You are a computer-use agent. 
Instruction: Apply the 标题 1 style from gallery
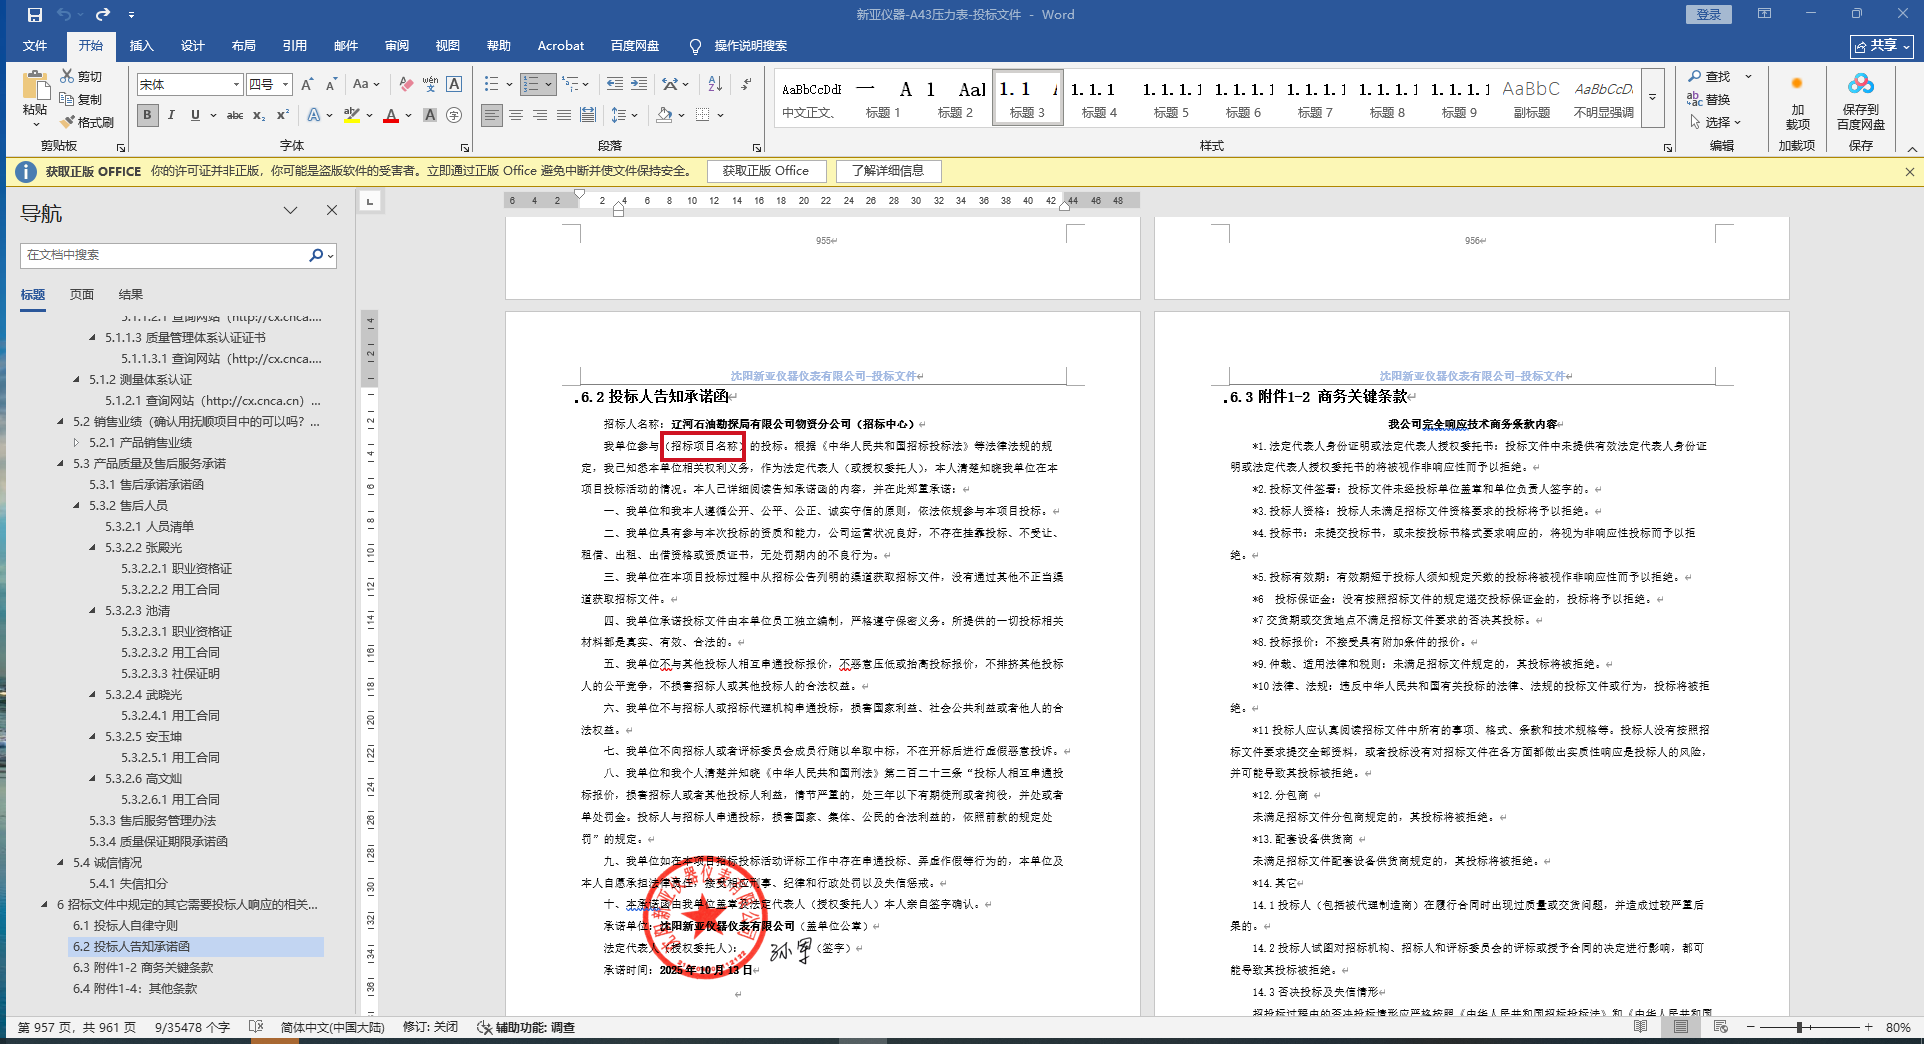click(x=884, y=97)
